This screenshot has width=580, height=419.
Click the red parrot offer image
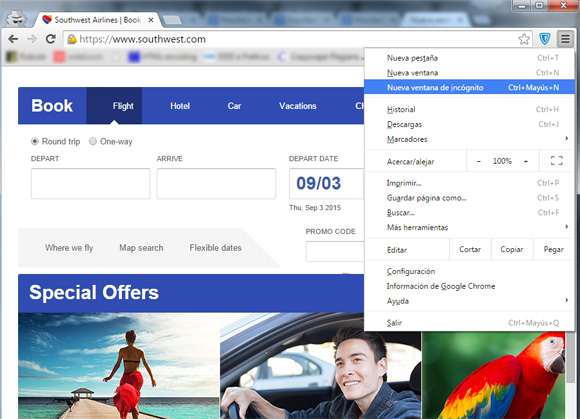click(493, 375)
